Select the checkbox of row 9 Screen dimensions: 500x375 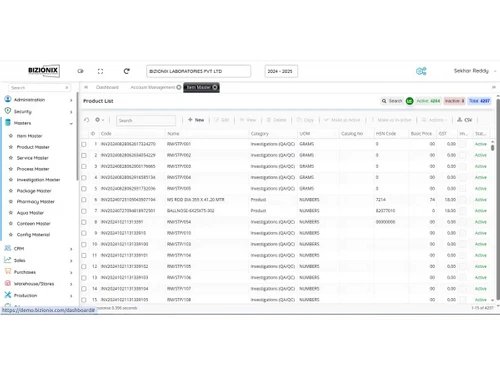click(x=84, y=233)
